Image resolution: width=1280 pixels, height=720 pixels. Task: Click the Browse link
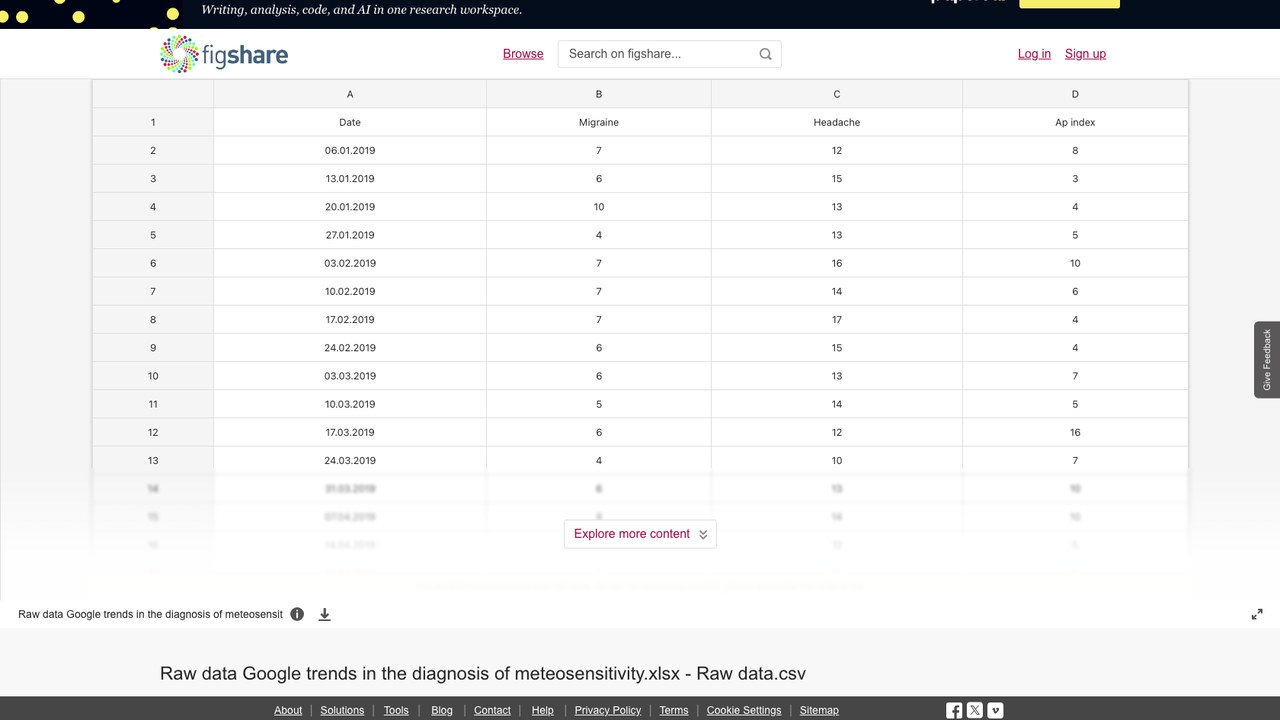[523, 54]
